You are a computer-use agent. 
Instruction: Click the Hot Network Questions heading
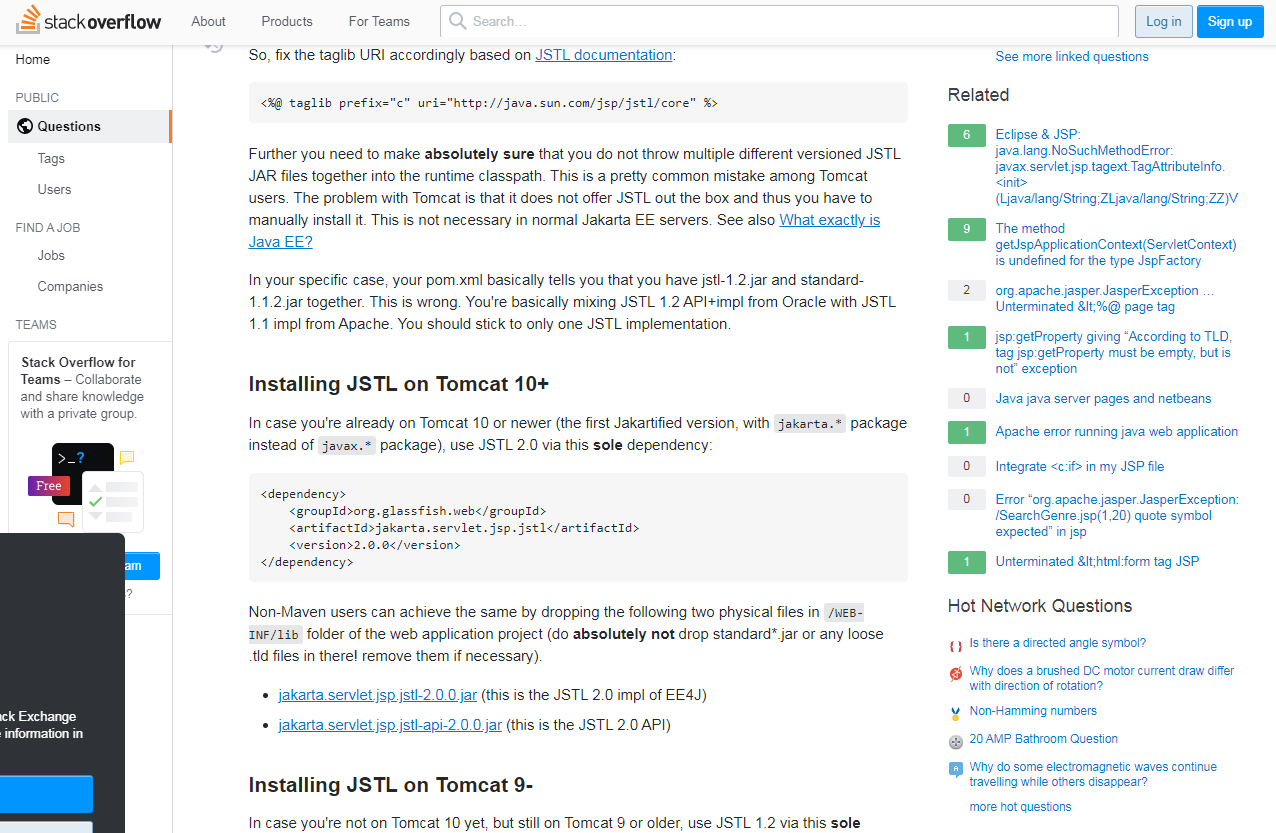1040,606
